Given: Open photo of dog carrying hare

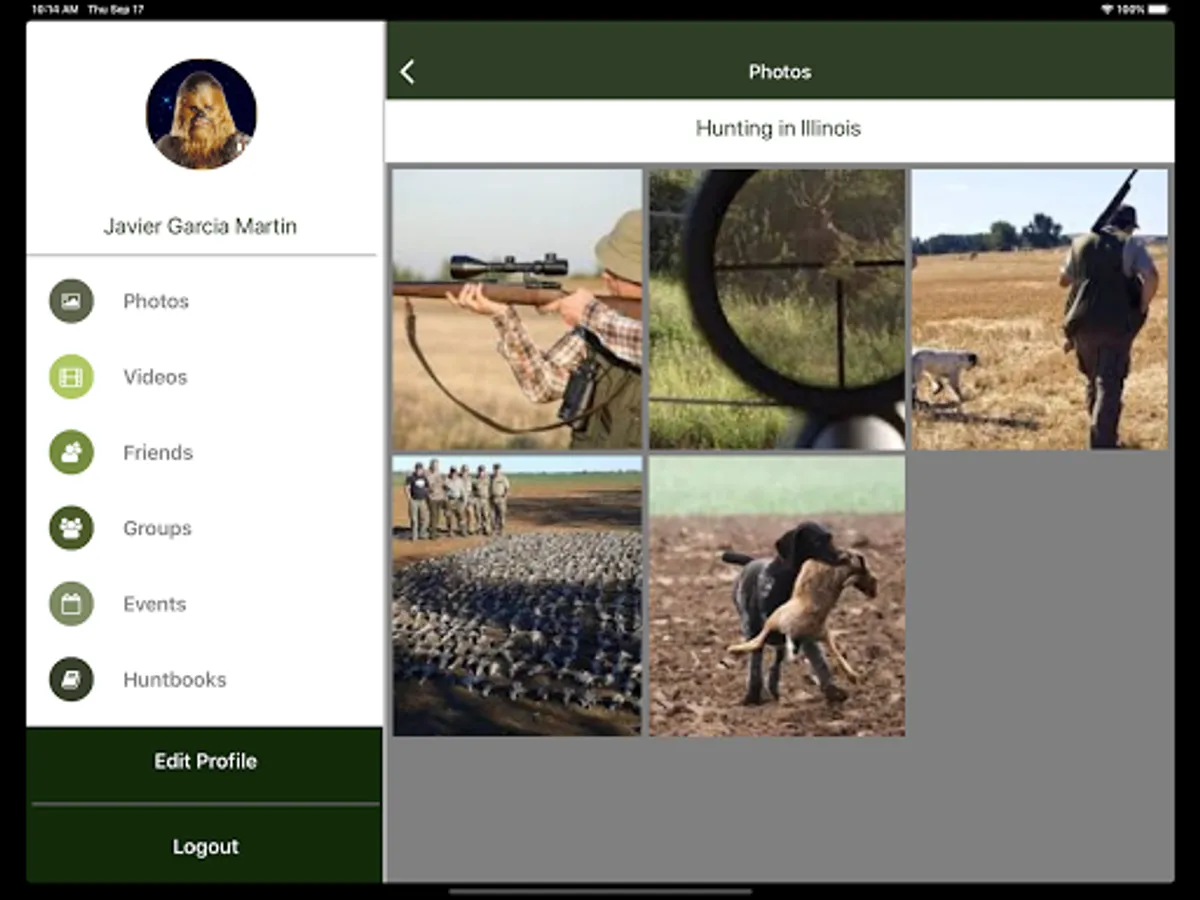Looking at the screenshot, I should [777, 596].
